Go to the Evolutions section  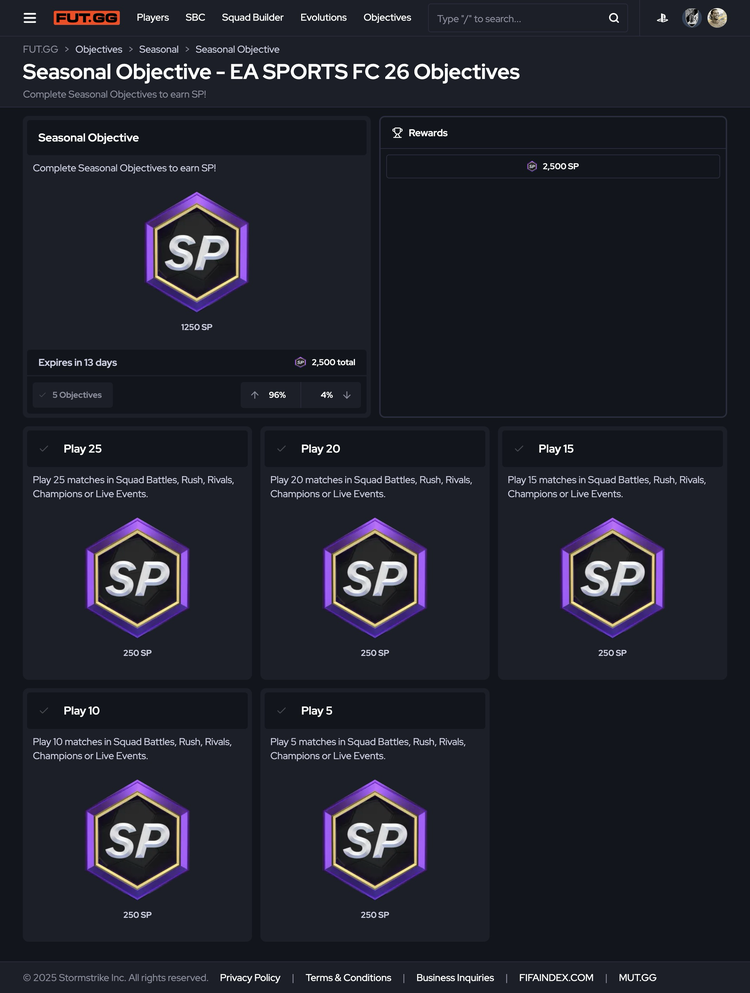click(323, 18)
